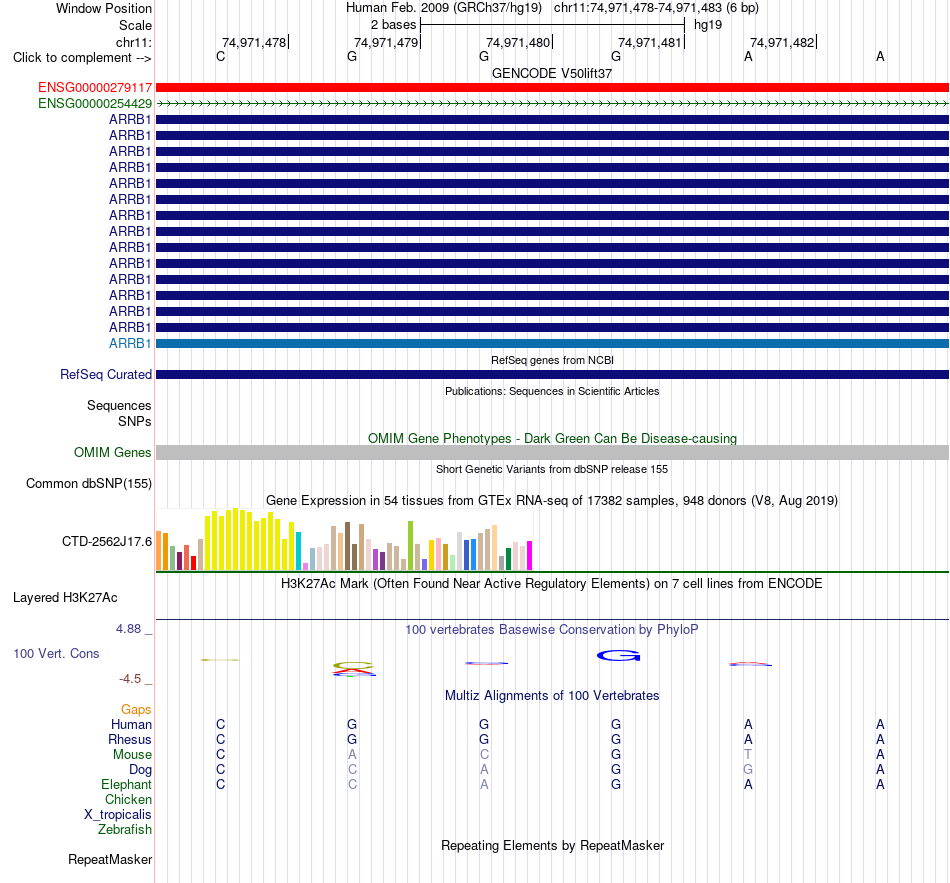
Task: Click the 100 Vert. Cons label
Action: coord(56,653)
